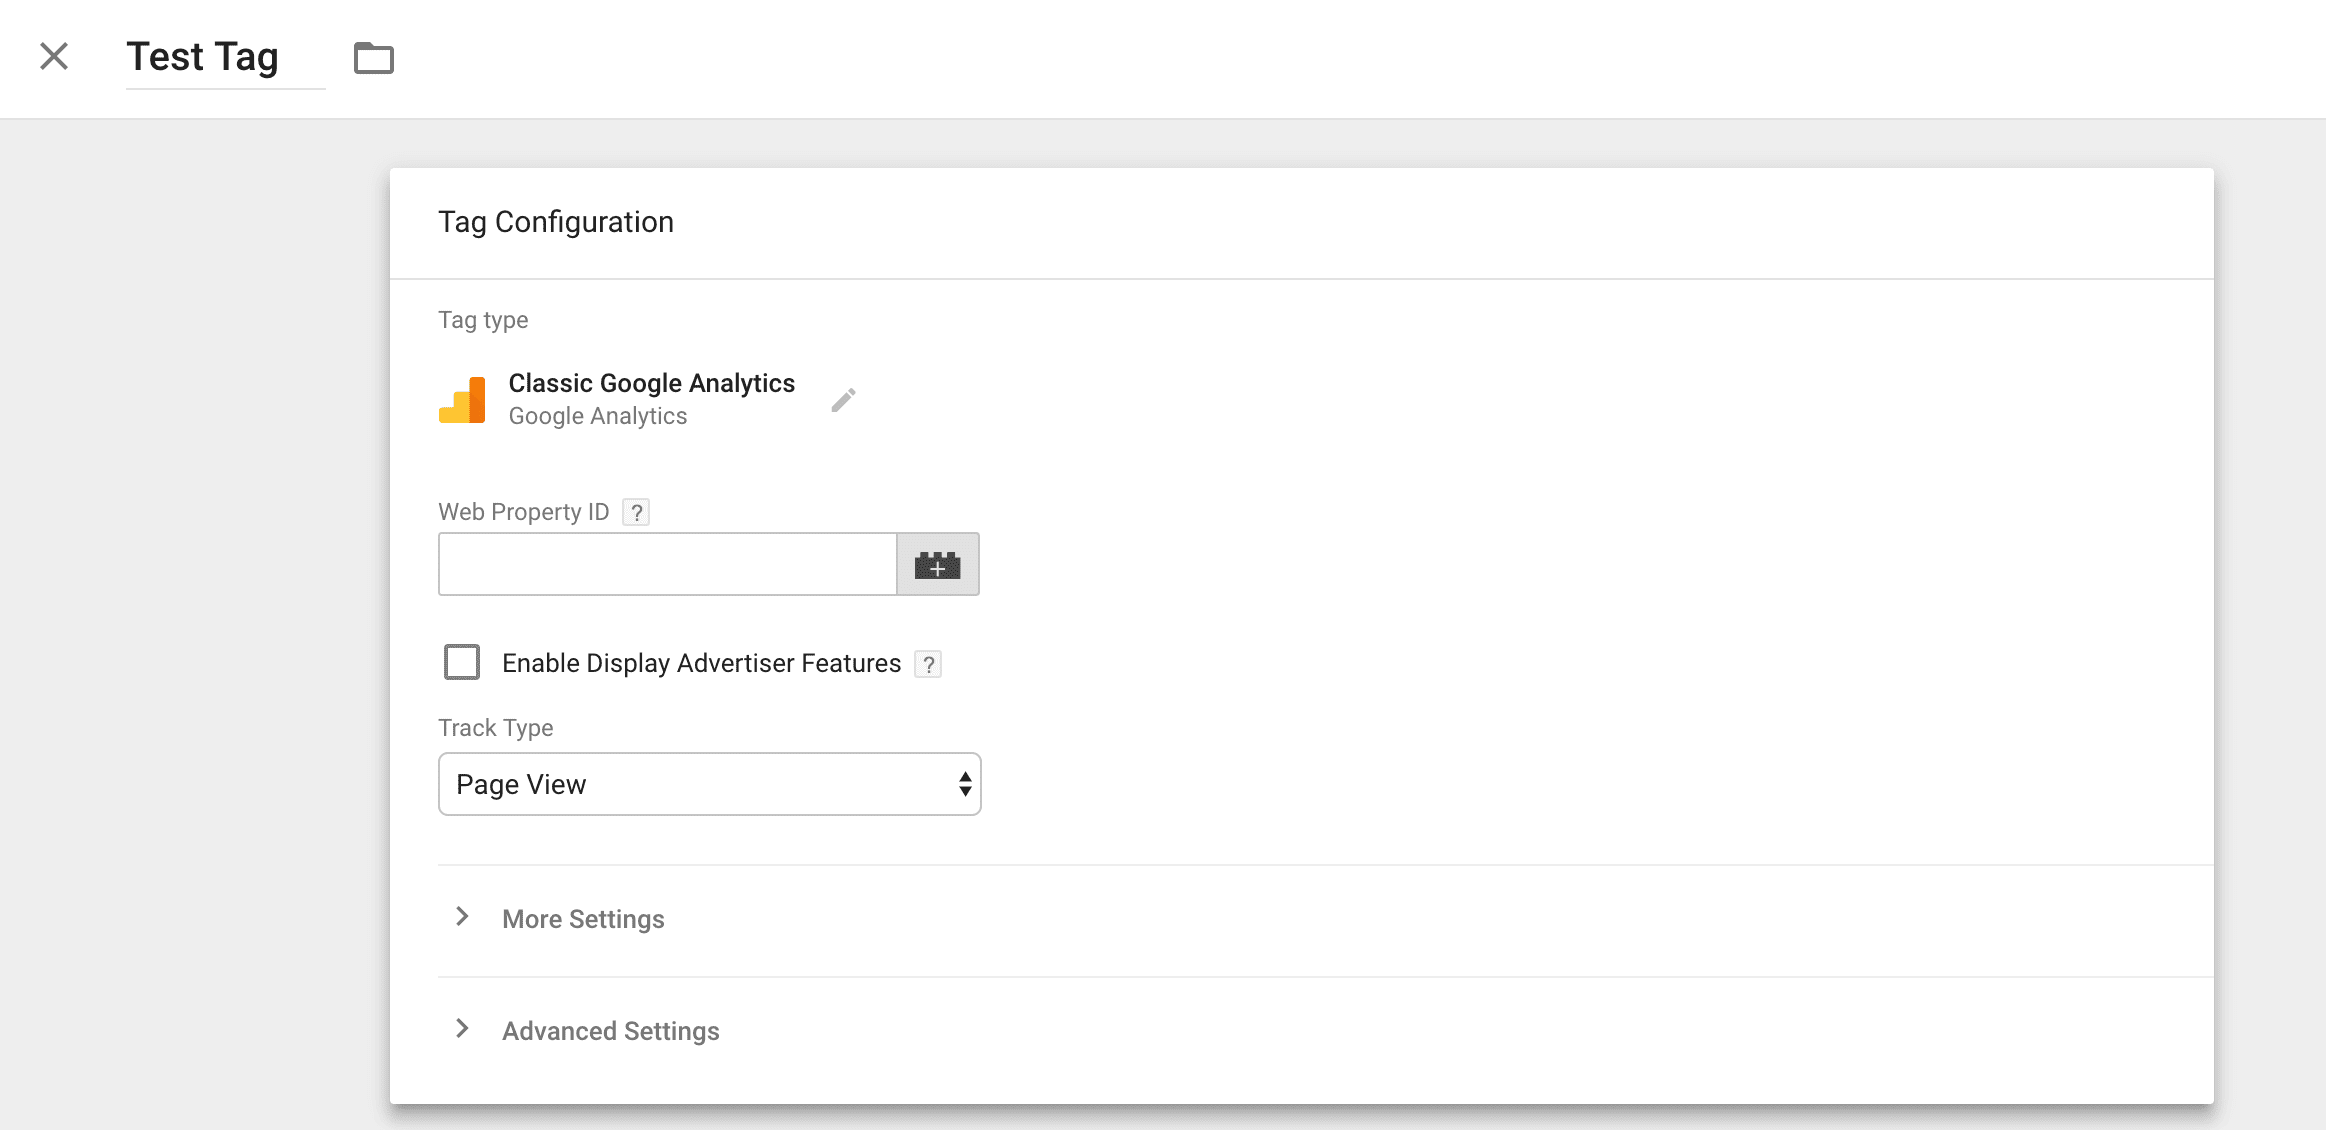Open the pencil icon to edit tag type
The image size is (2326, 1130).
coord(843,398)
